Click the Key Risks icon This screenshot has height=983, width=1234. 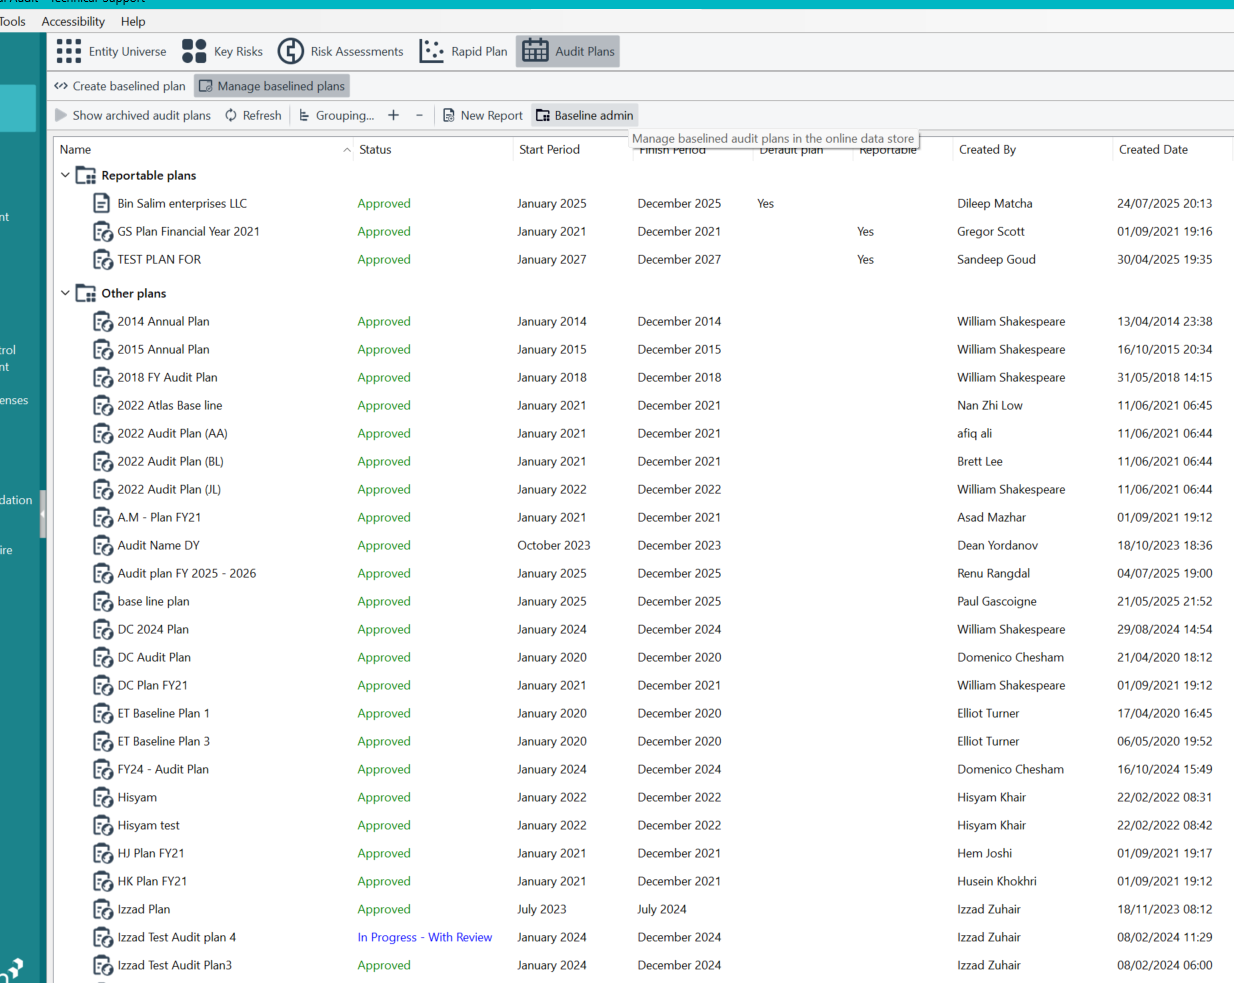tap(194, 51)
